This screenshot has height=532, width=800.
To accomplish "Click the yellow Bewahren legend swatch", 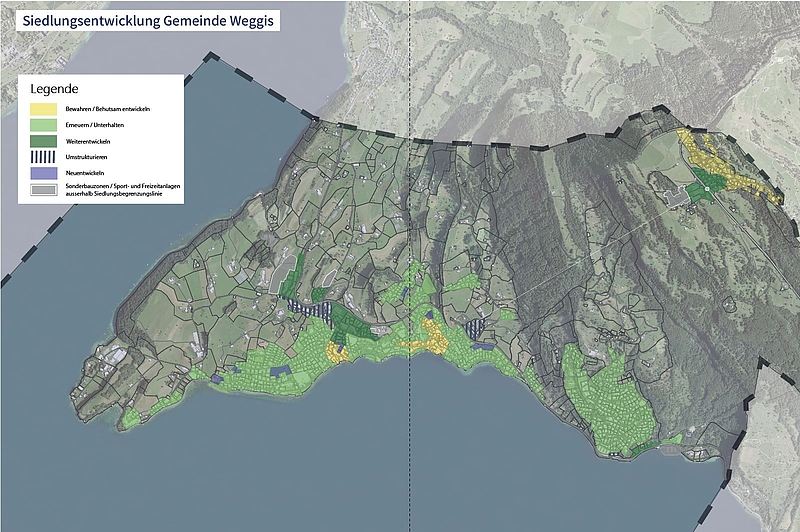I will coord(43,108).
